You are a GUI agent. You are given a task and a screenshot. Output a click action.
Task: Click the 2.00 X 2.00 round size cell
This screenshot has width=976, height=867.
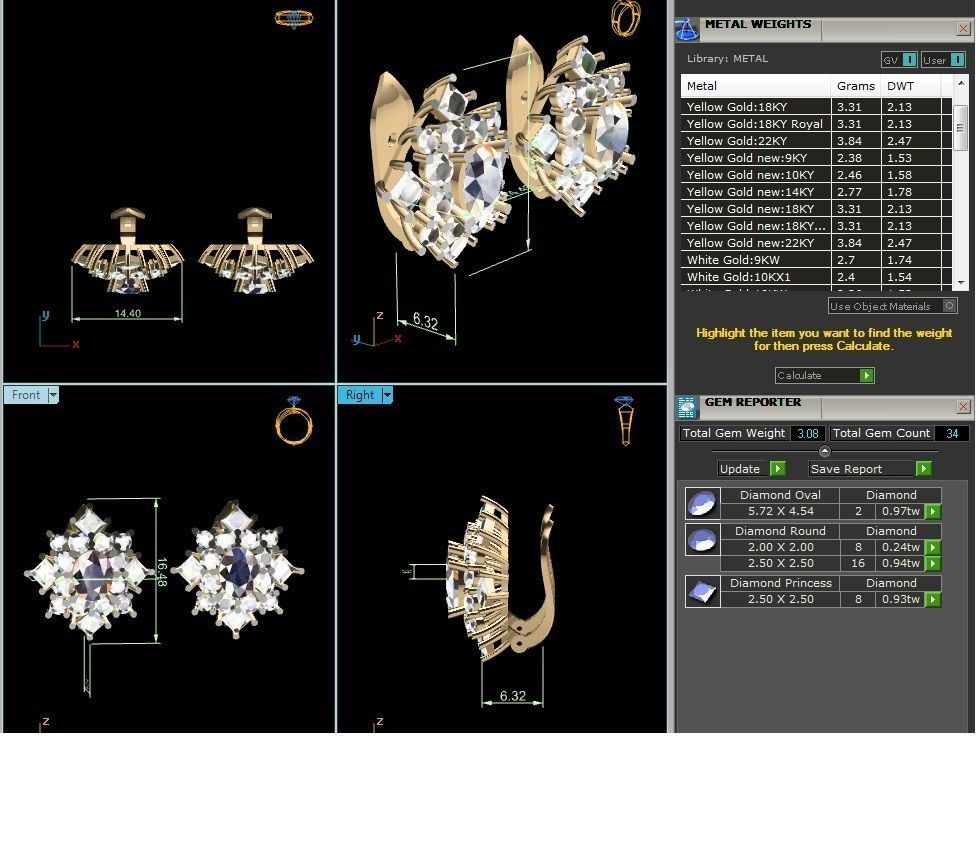pos(781,547)
